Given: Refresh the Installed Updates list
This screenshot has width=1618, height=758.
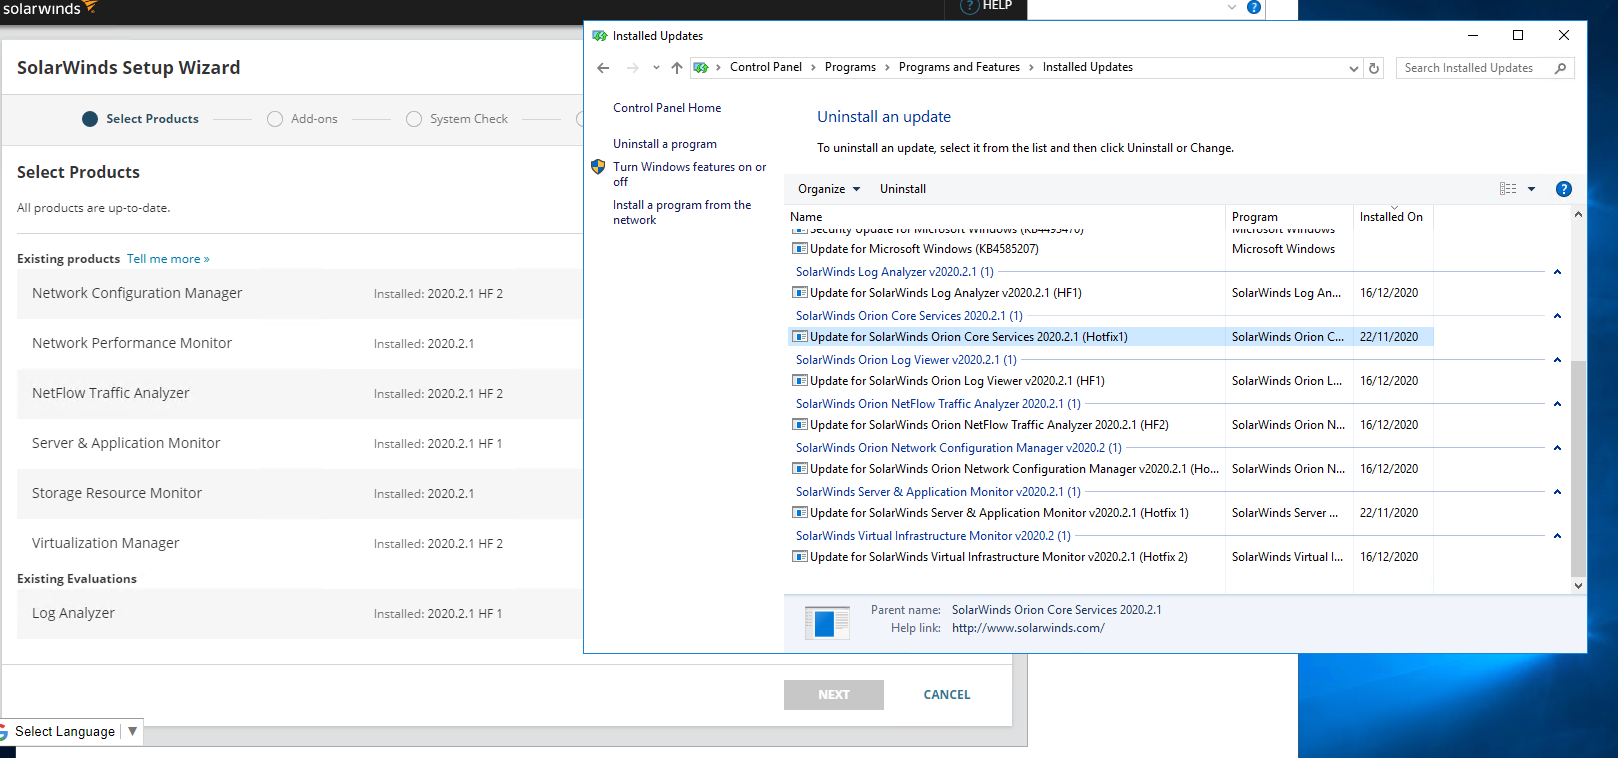Looking at the screenshot, I should (1374, 68).
